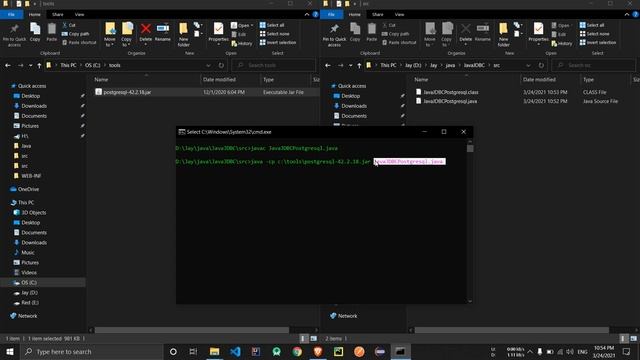Open the File tab in tools window
The height and width of the screenshot is (360, 640).
coord(11,14)
